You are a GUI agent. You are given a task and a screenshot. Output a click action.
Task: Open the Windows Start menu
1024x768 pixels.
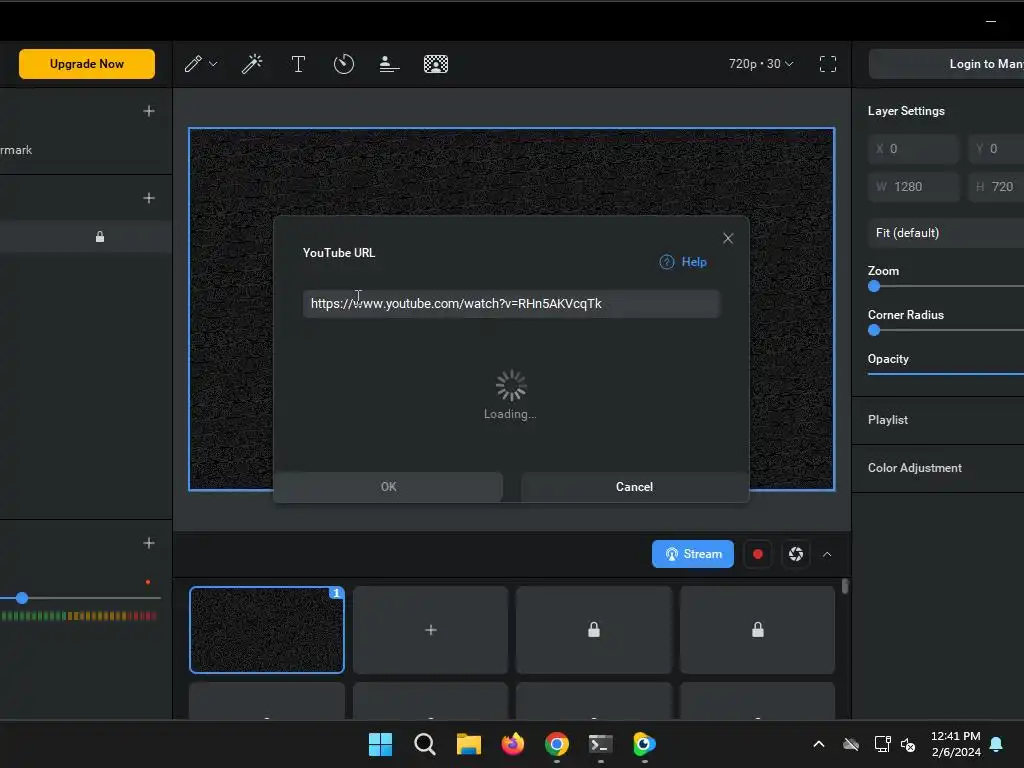pos(380,744)
